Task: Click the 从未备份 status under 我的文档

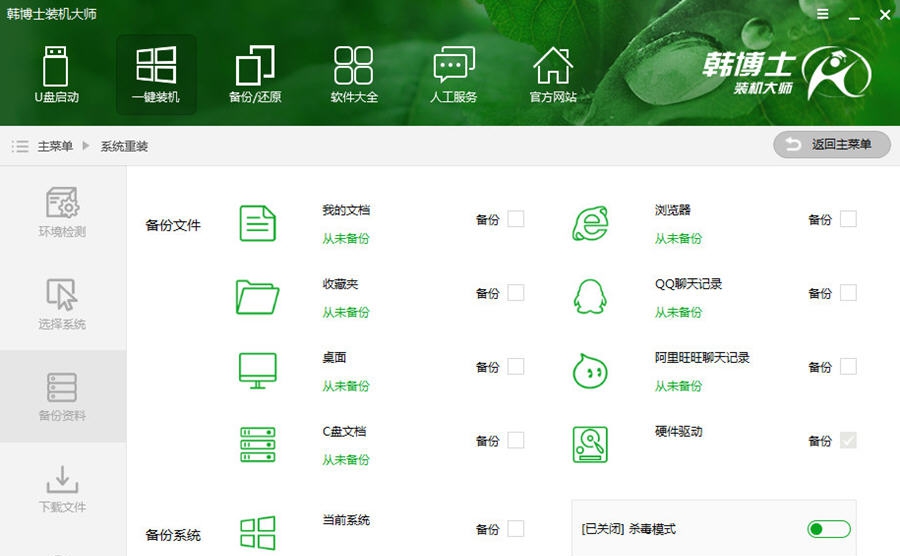Action: [x=346, y=238]
